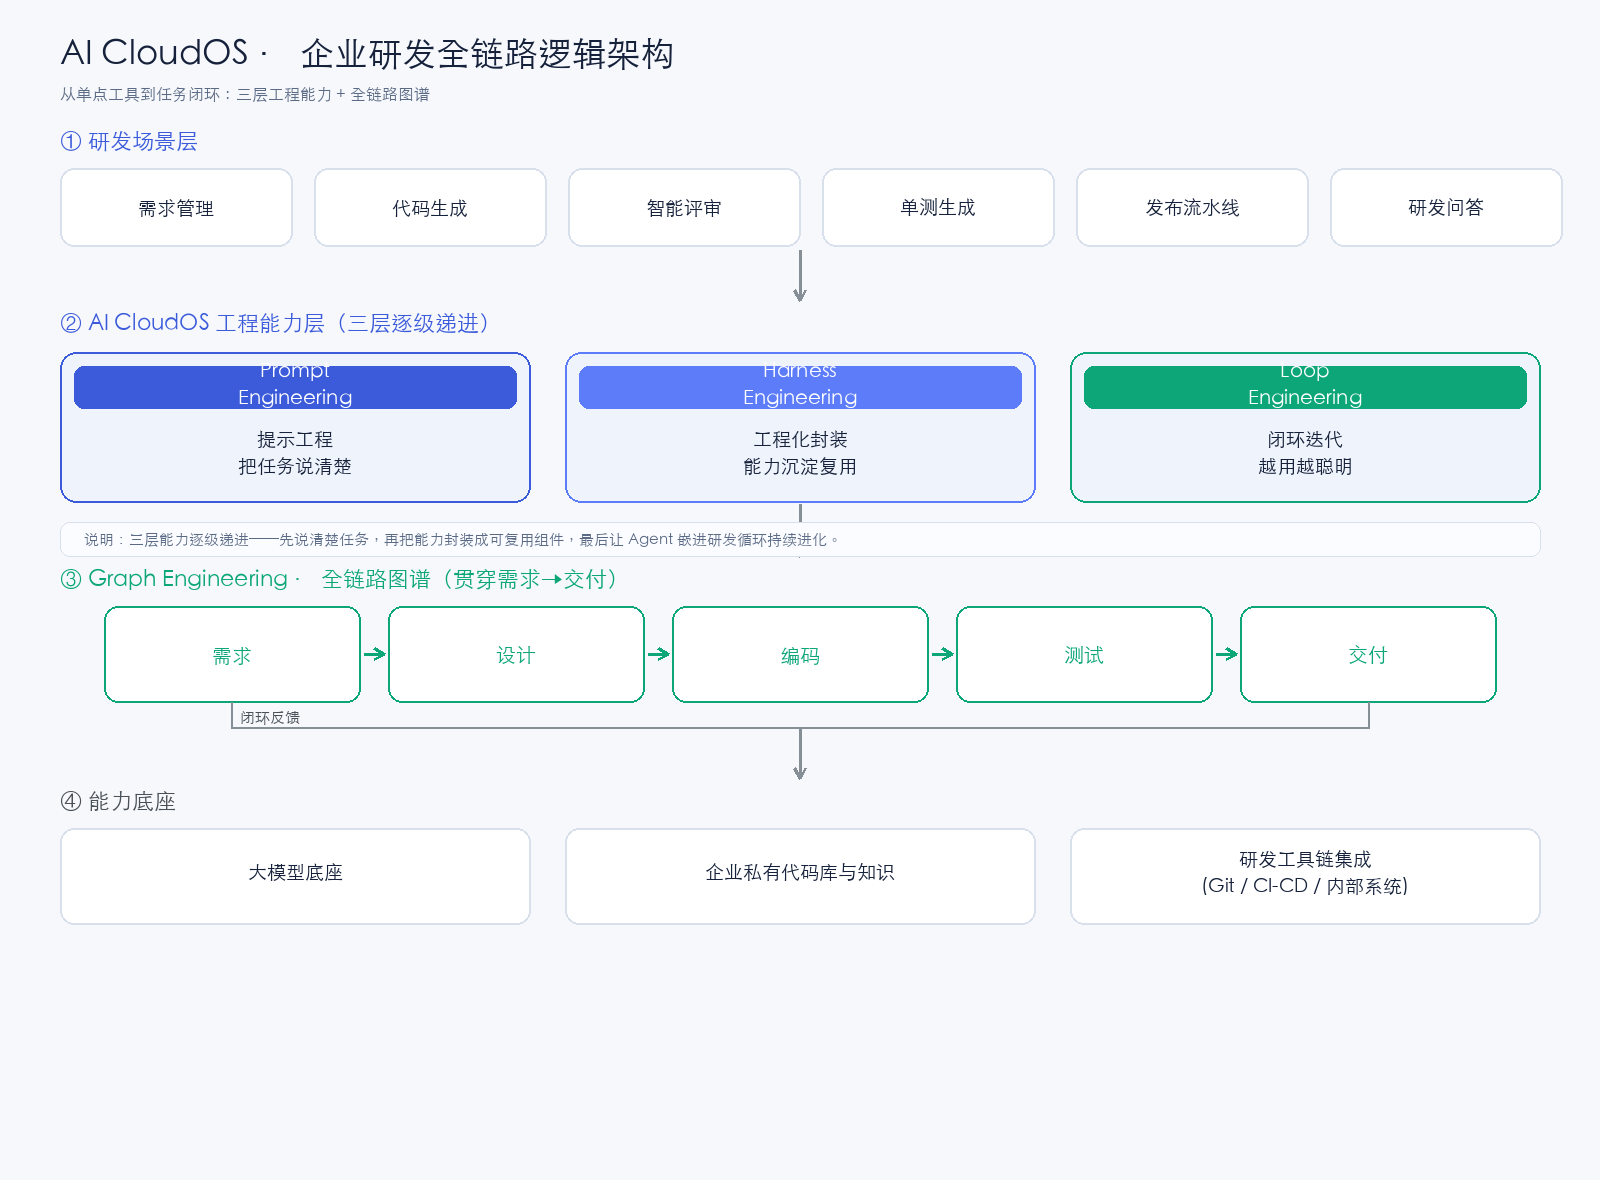Select the 需求 stage node
Screen dimensions: 1600x1180
click(x=232, y=655)
